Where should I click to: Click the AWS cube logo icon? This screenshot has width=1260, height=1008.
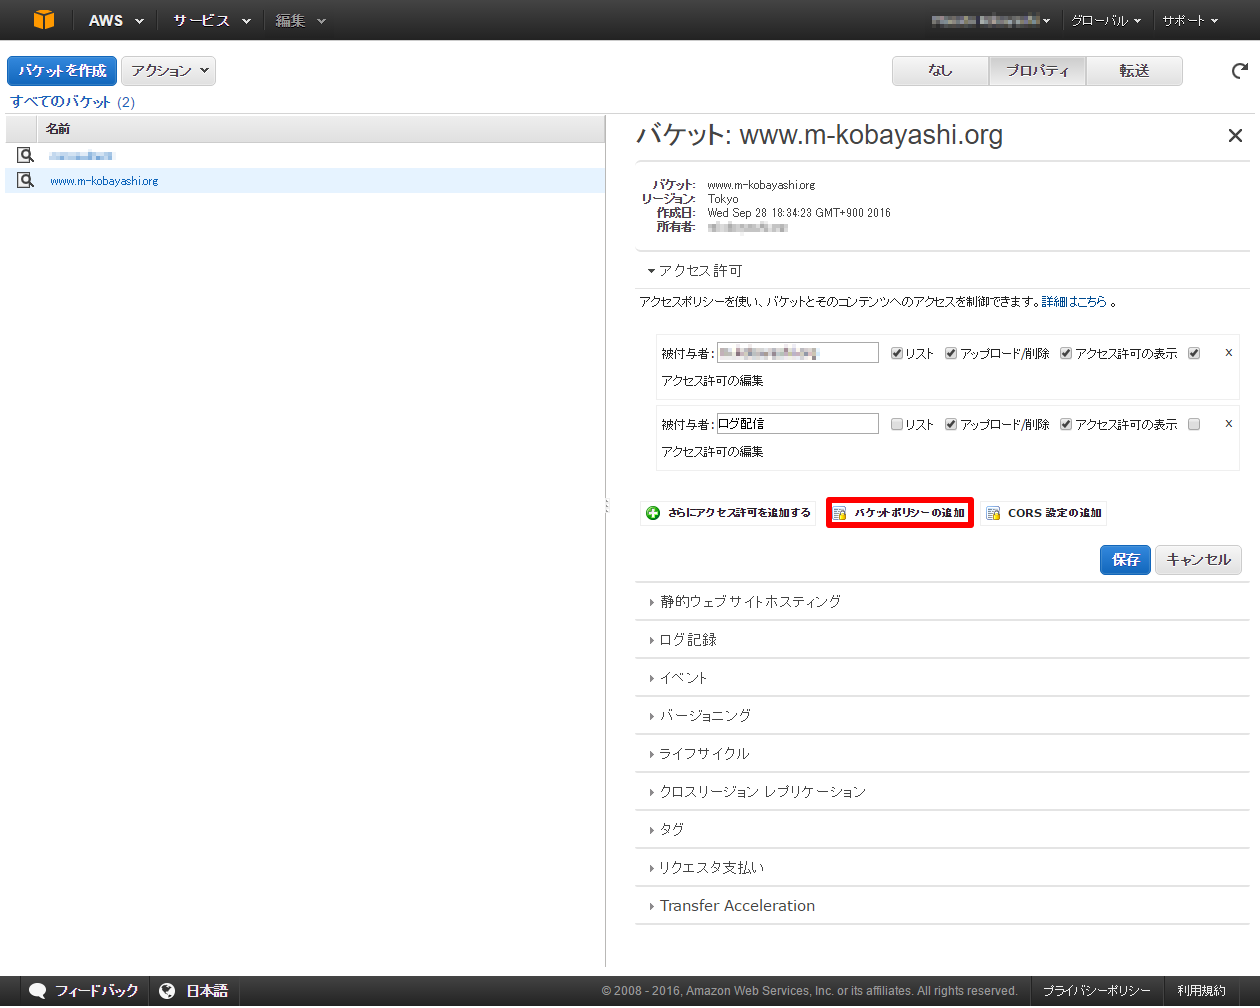pyautogui.click(x=44, y=20)
